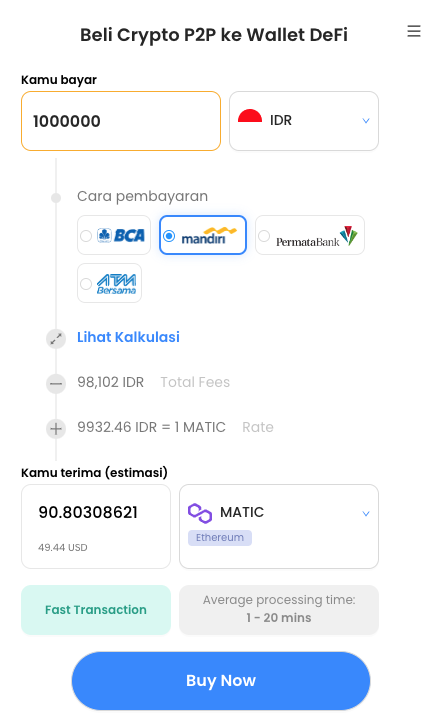Viewport: 445px width, 721px height.
Task: Open the hamburger menu icon
Action: point(414,31)
